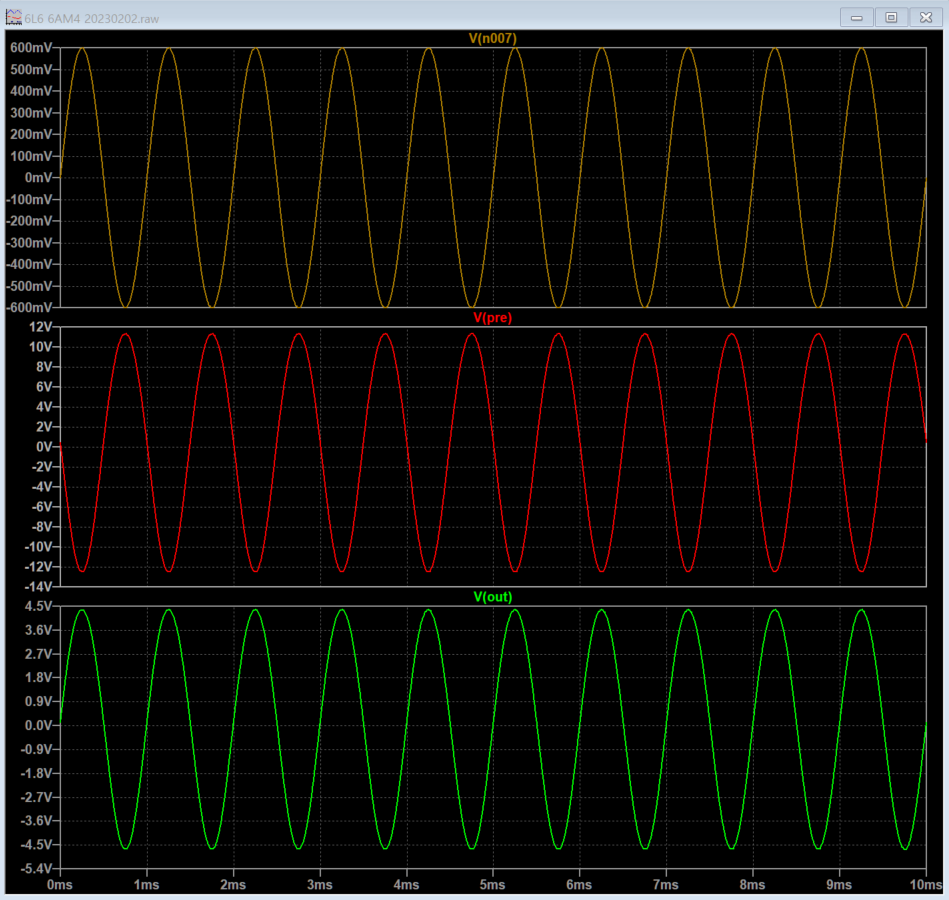Click the -2.7V axis label in V(out) pane
949x900 pixels.
(37, 798)
